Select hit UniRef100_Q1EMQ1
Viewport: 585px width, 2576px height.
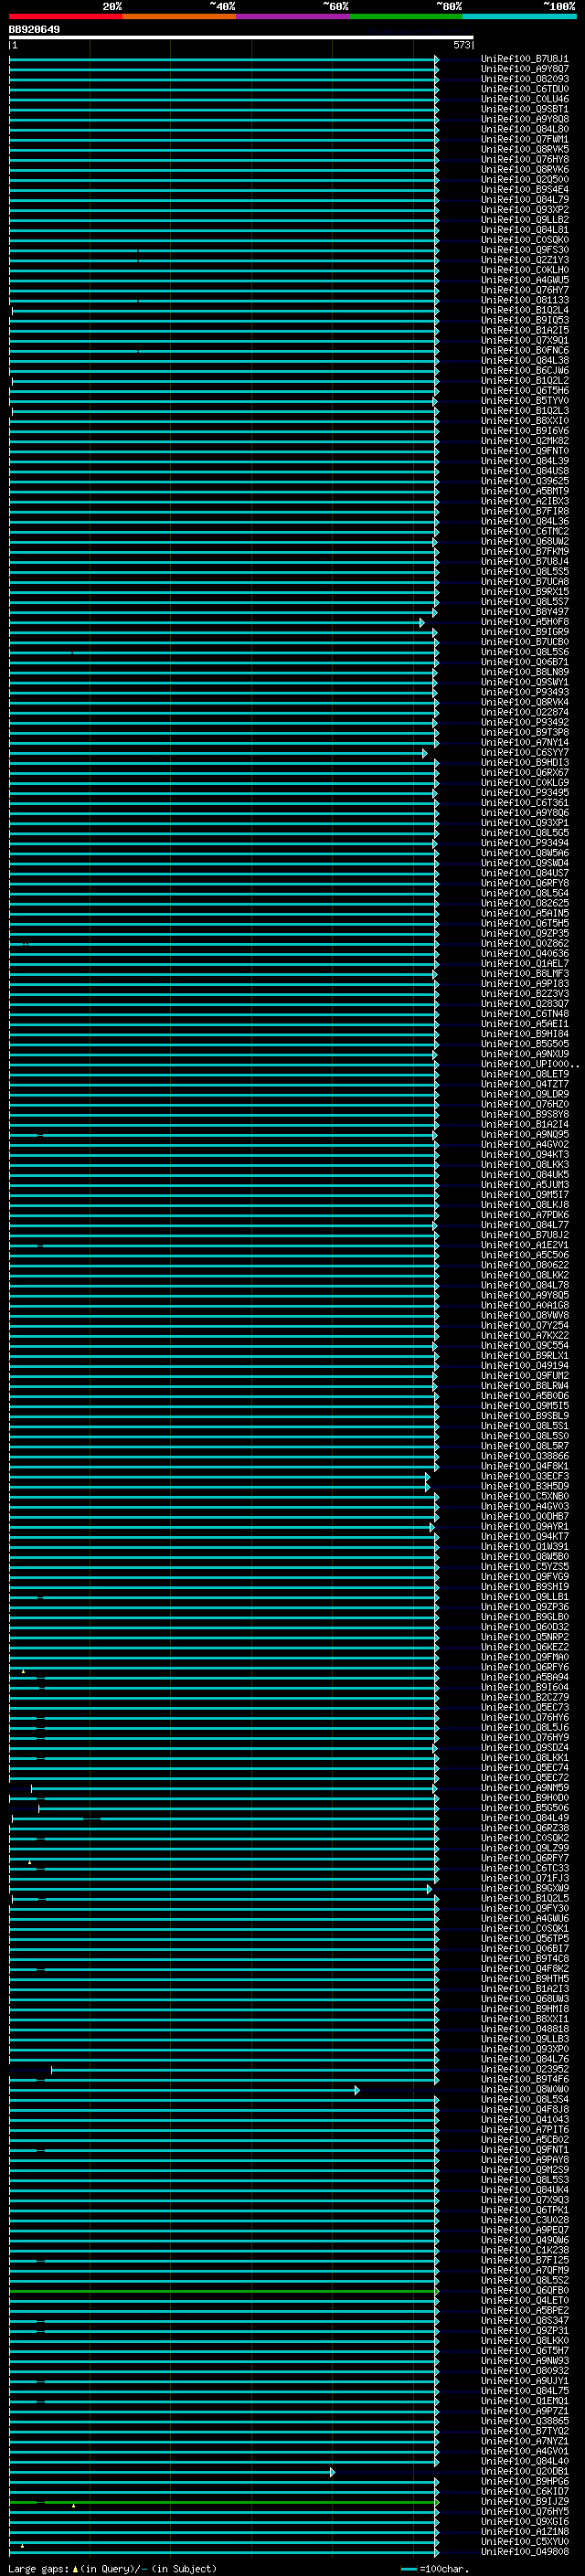pos(525,2400)
